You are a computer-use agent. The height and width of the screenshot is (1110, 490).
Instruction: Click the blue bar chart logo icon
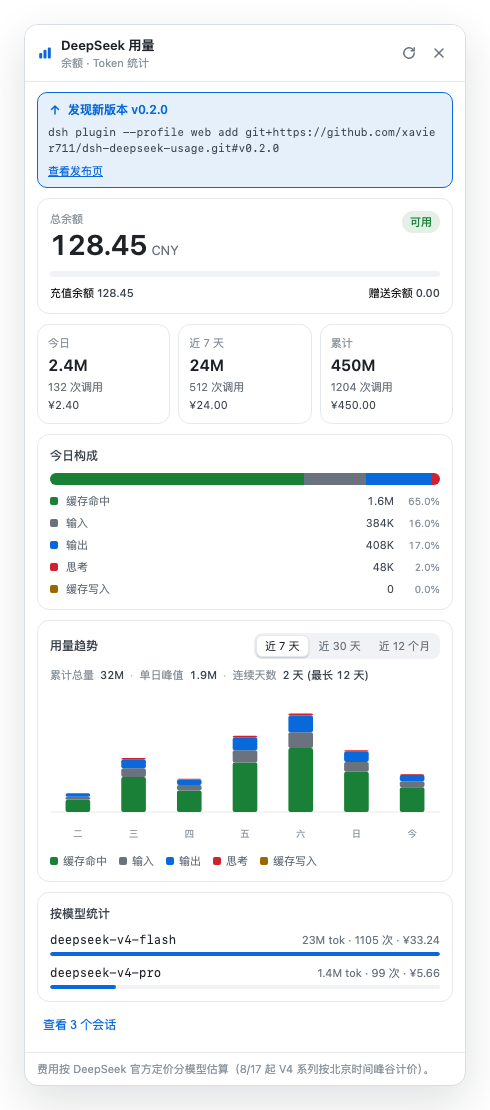click(45, 53)
